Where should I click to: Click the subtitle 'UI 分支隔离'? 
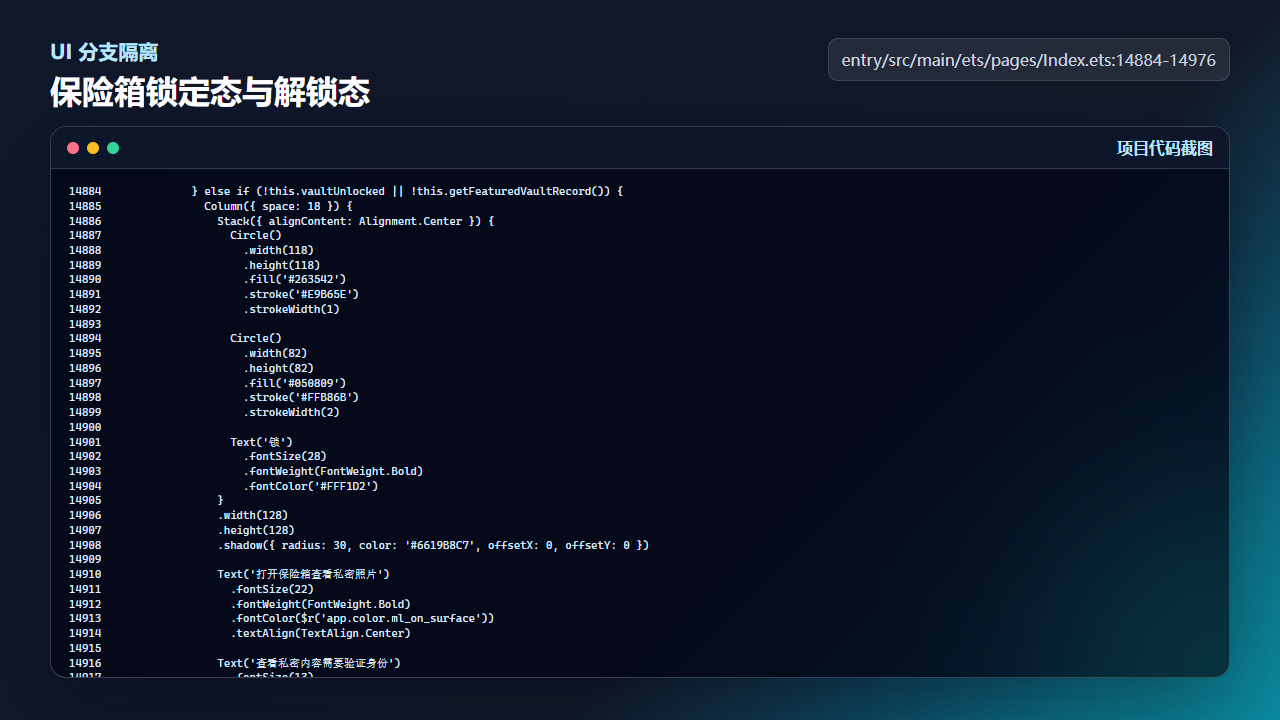[x=104, y=52]
